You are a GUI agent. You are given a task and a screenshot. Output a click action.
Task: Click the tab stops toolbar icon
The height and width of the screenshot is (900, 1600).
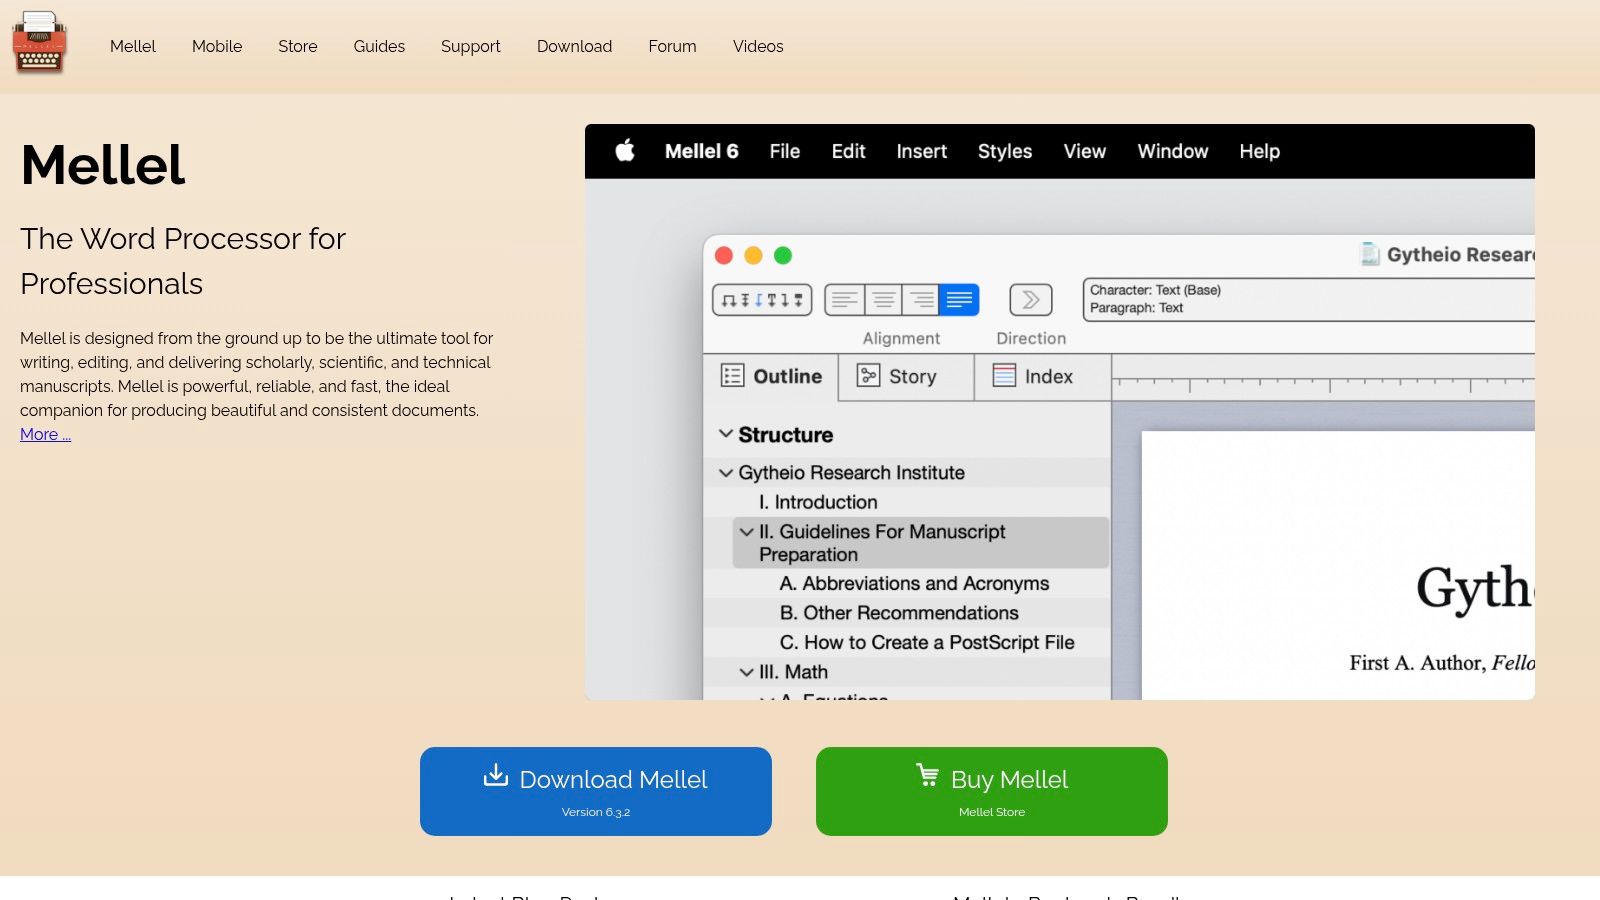(x=762, y=300)
